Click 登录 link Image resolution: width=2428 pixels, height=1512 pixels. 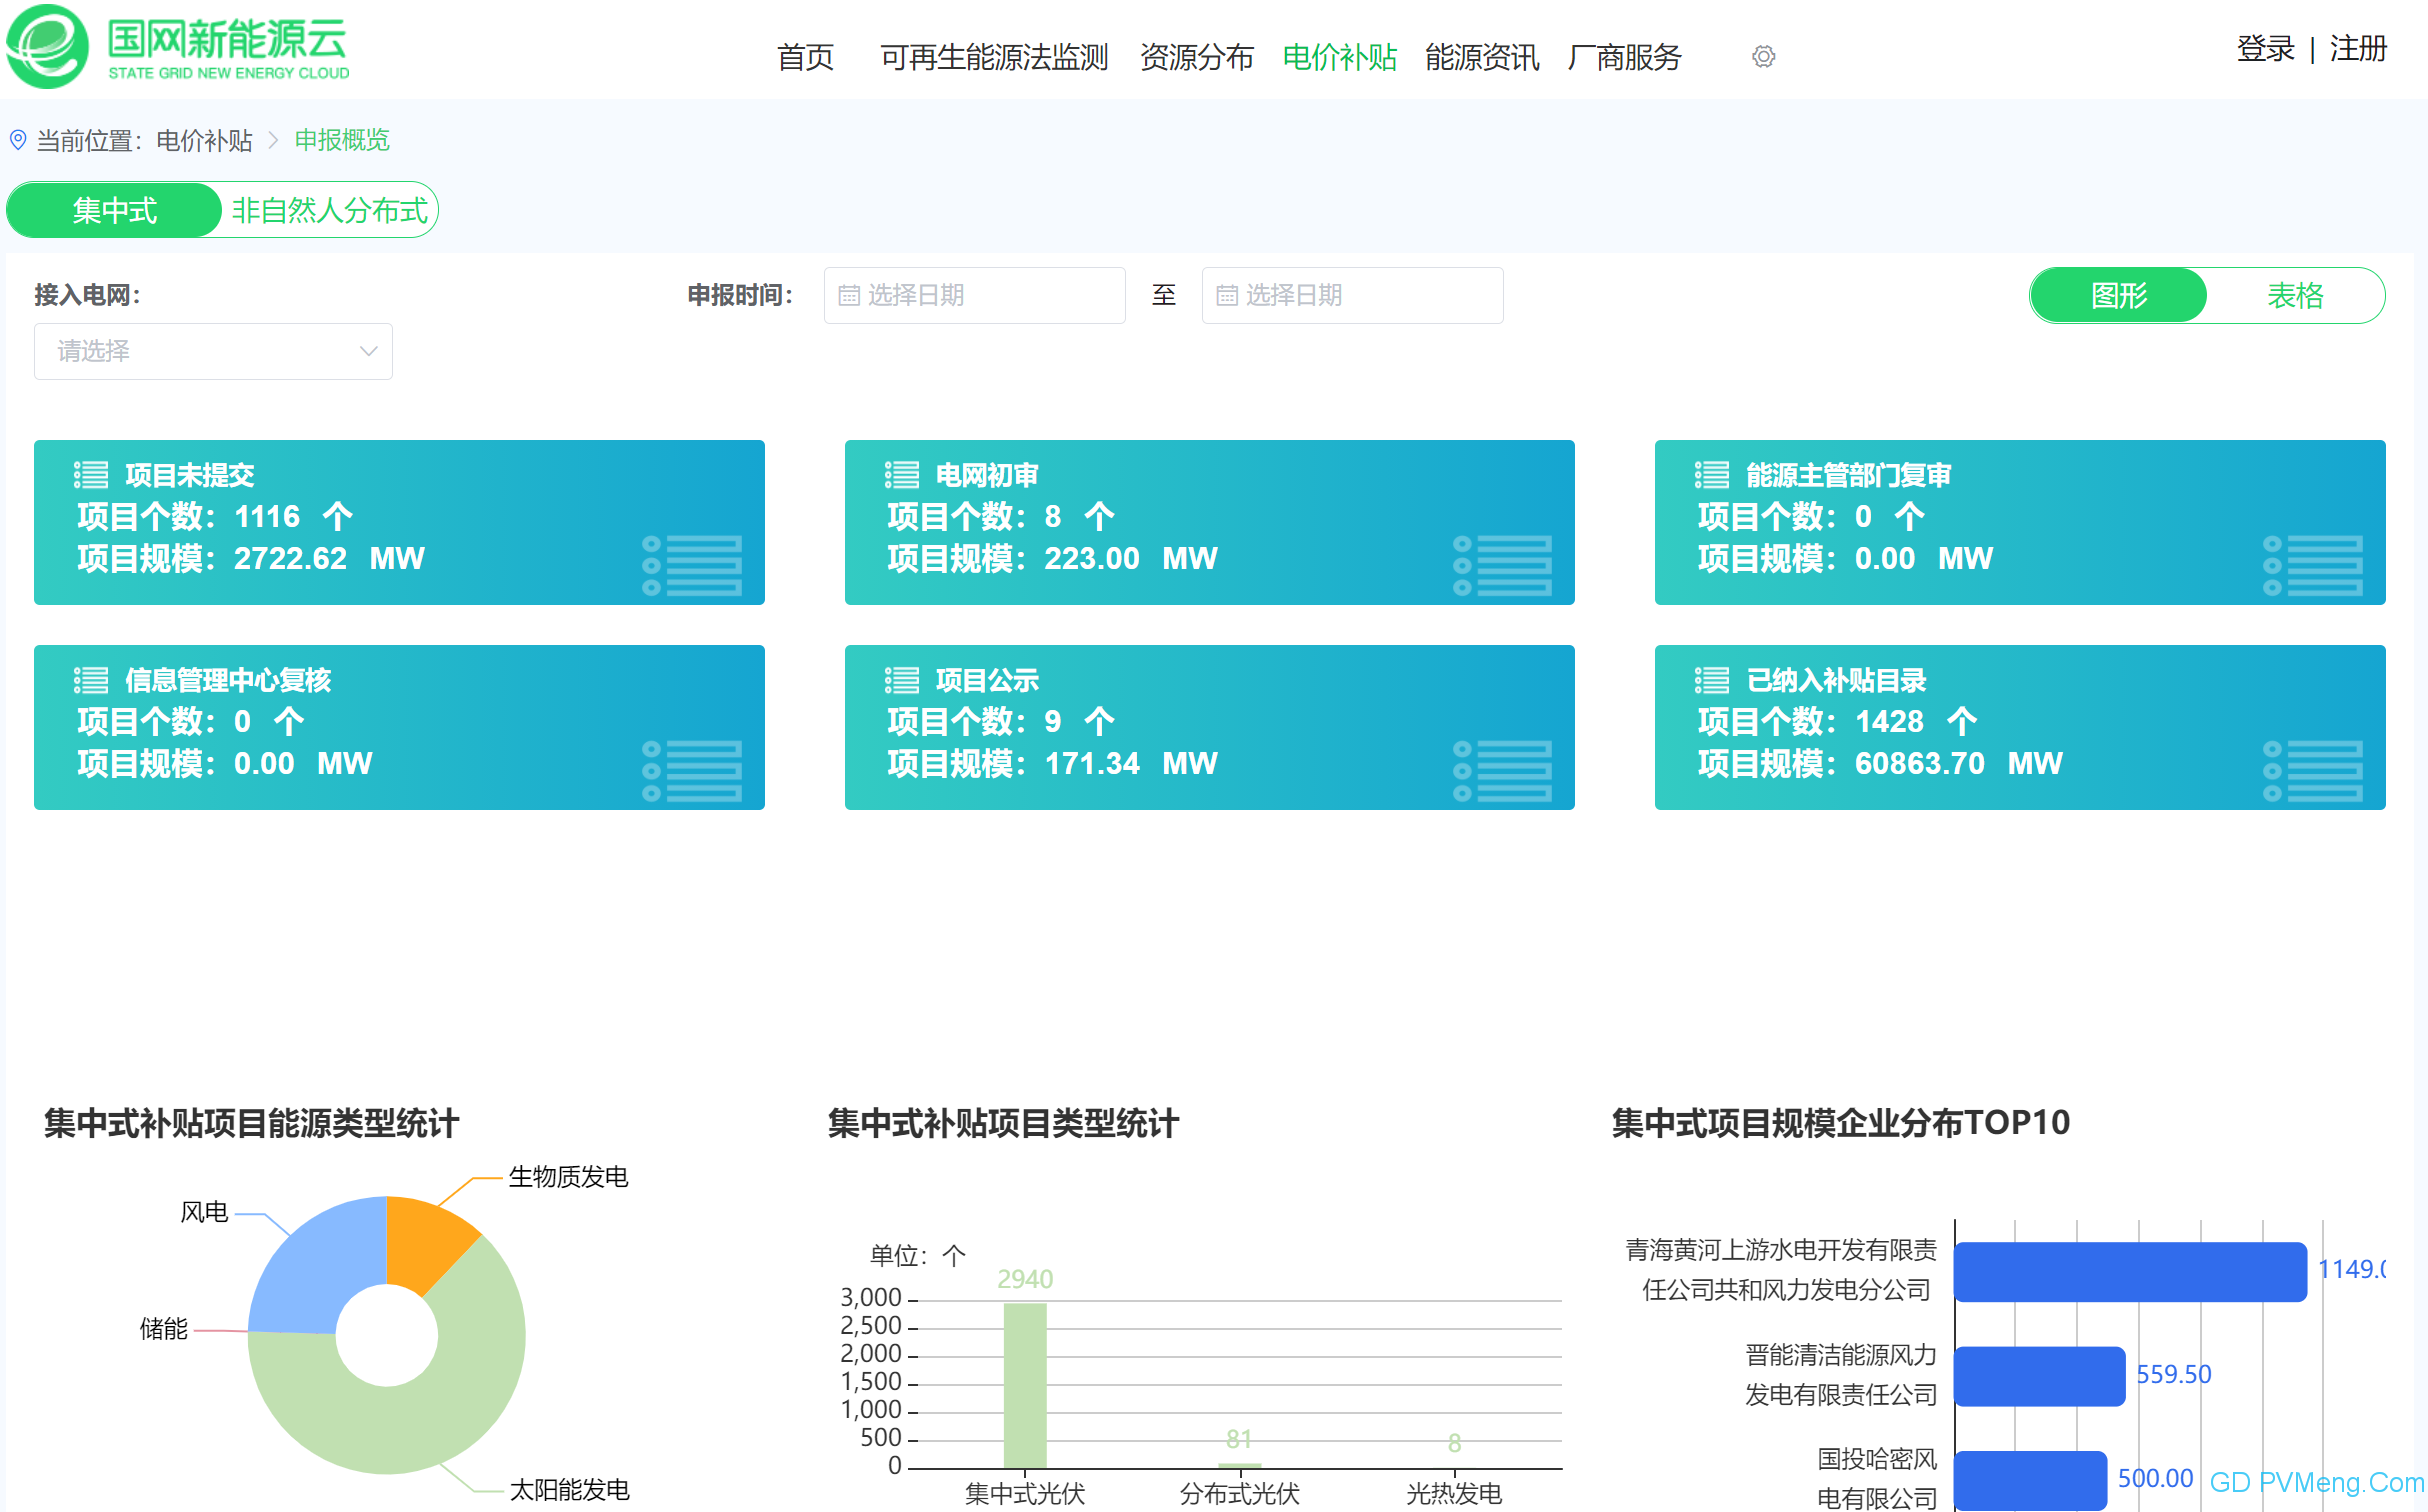tap(2265, 48)
